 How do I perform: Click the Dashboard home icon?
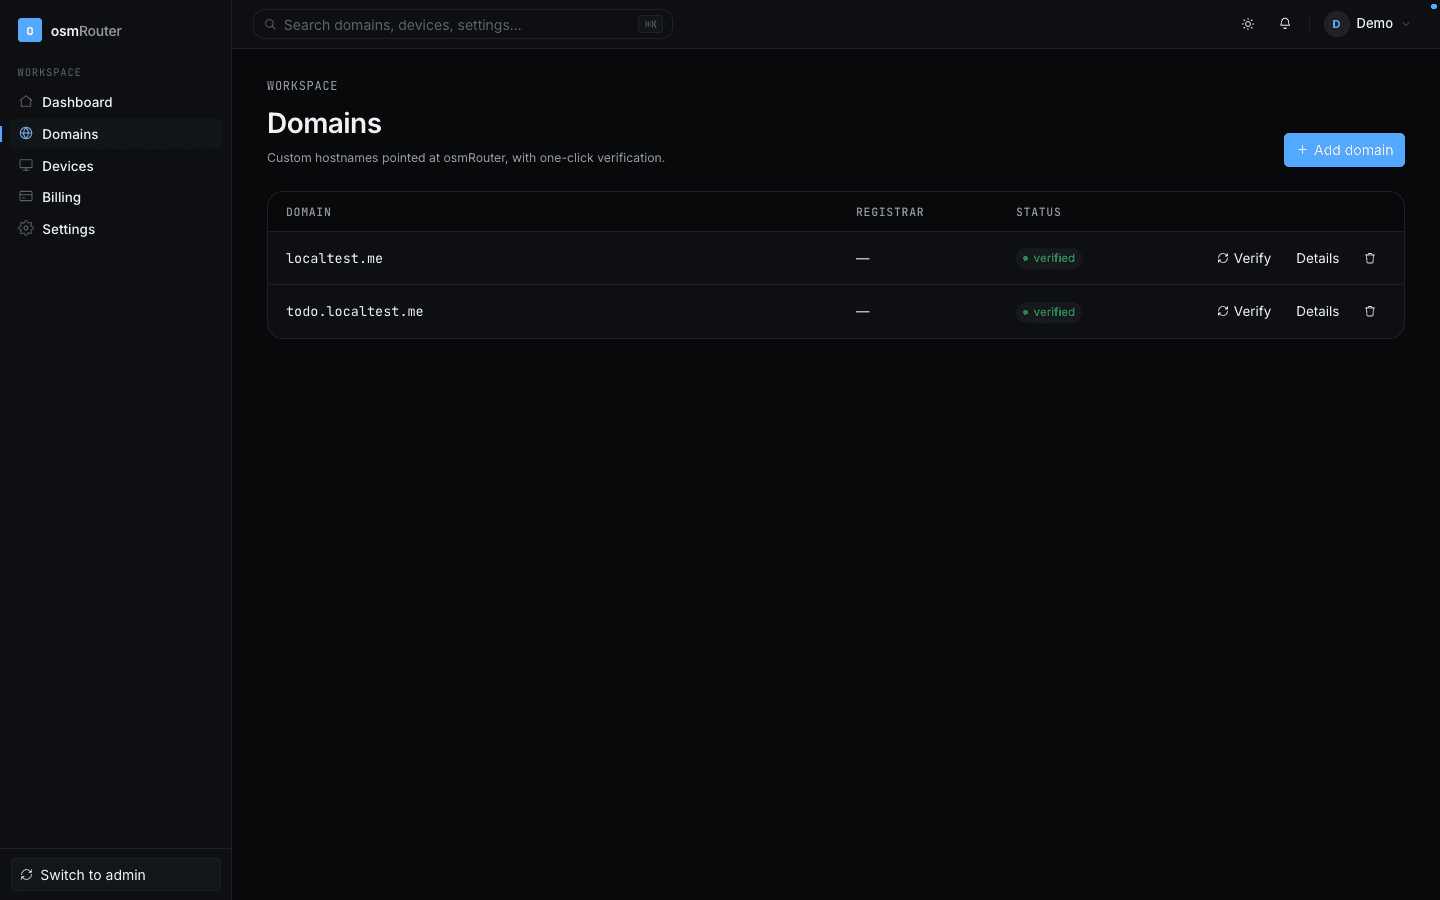[x=26, y=102]
